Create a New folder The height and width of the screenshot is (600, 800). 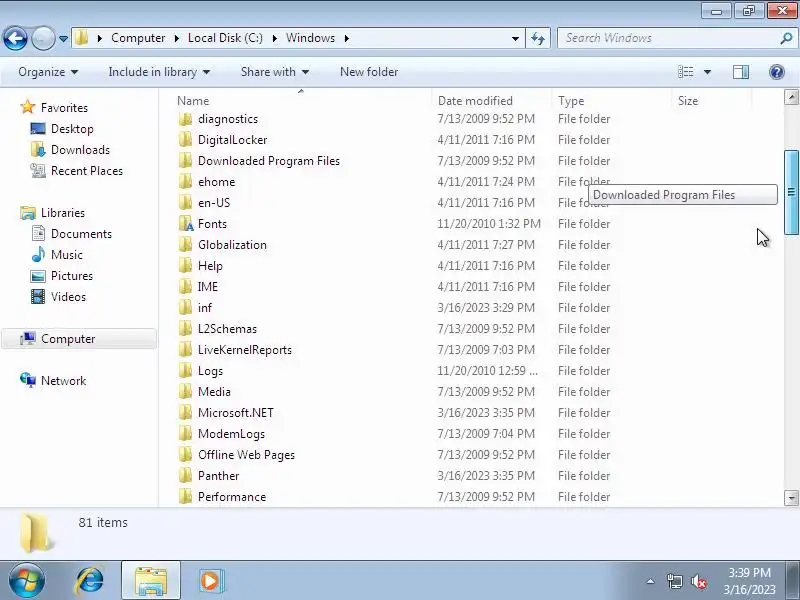[369, 72]
